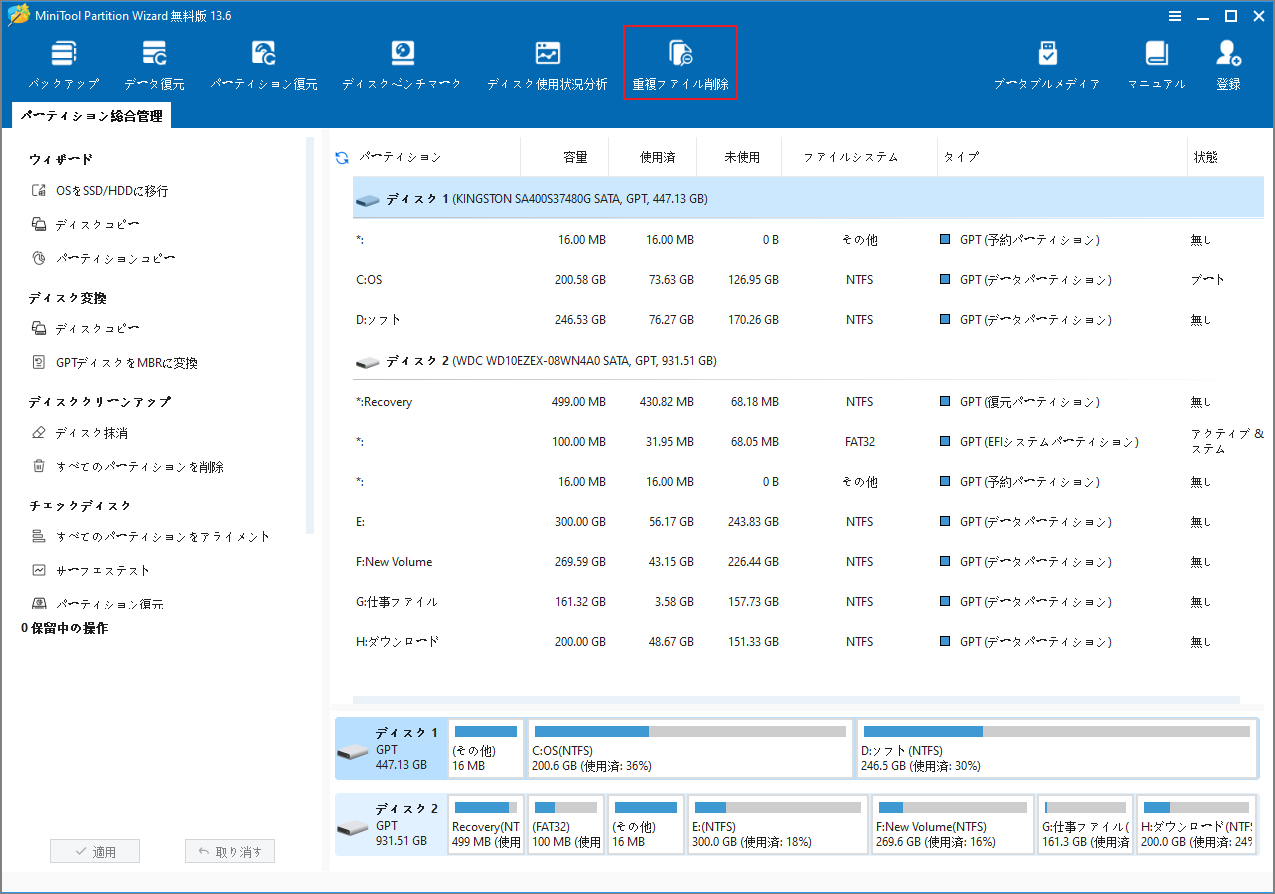Select C:OS partition row
The width and height of the screenshot is (1275, 894).
pos(808,280)
